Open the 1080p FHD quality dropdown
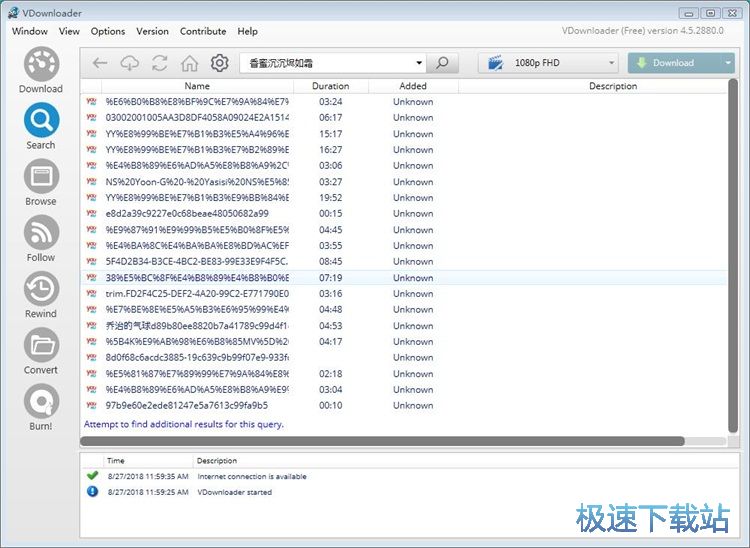This screenshot has width=750, height=548. (549, 63)
